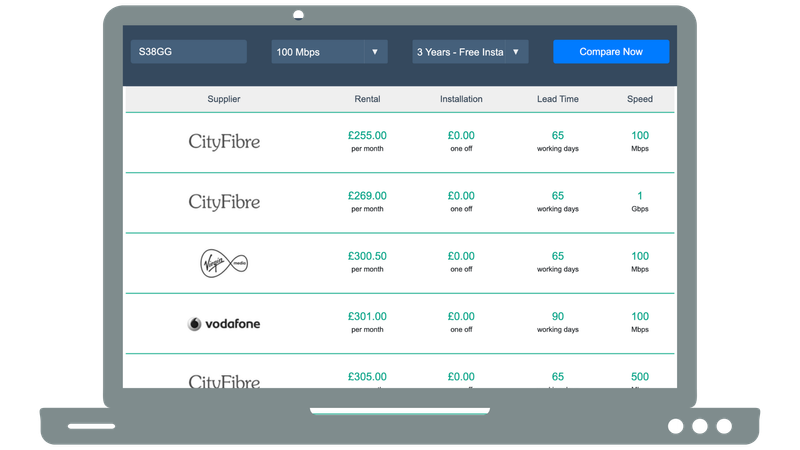Click the £300.50 Virgin Media rental price

pos(367,257)
